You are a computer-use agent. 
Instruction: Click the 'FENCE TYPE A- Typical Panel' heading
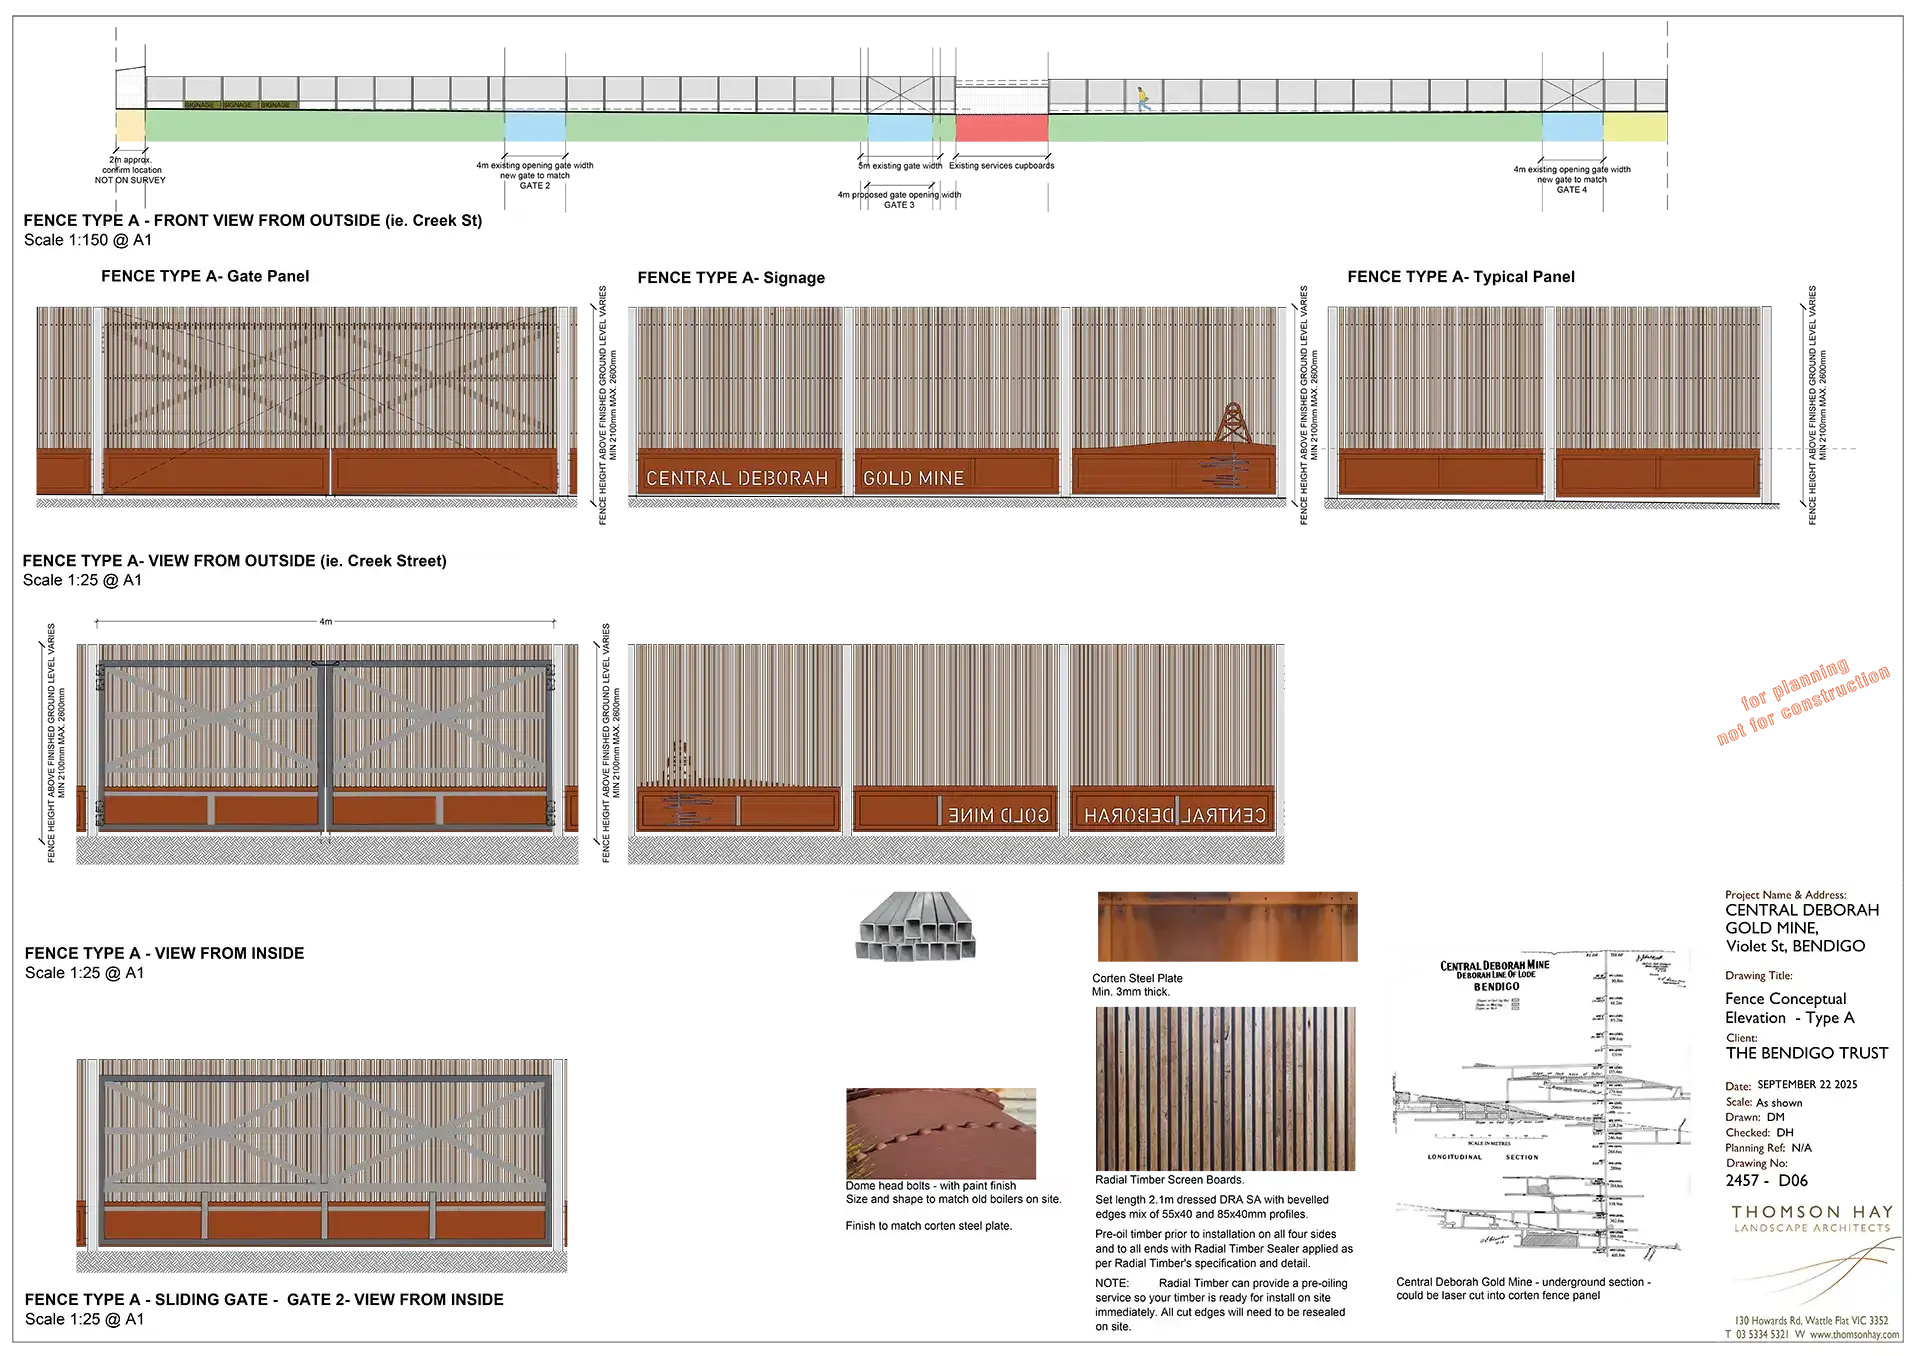click(1461, 277)
